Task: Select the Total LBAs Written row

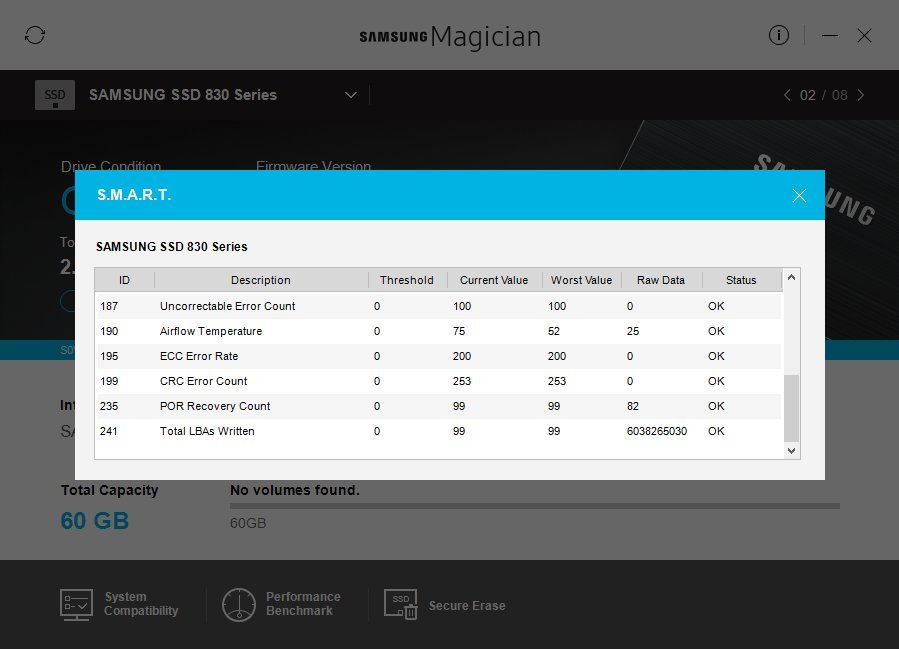Action: [438, 431]
